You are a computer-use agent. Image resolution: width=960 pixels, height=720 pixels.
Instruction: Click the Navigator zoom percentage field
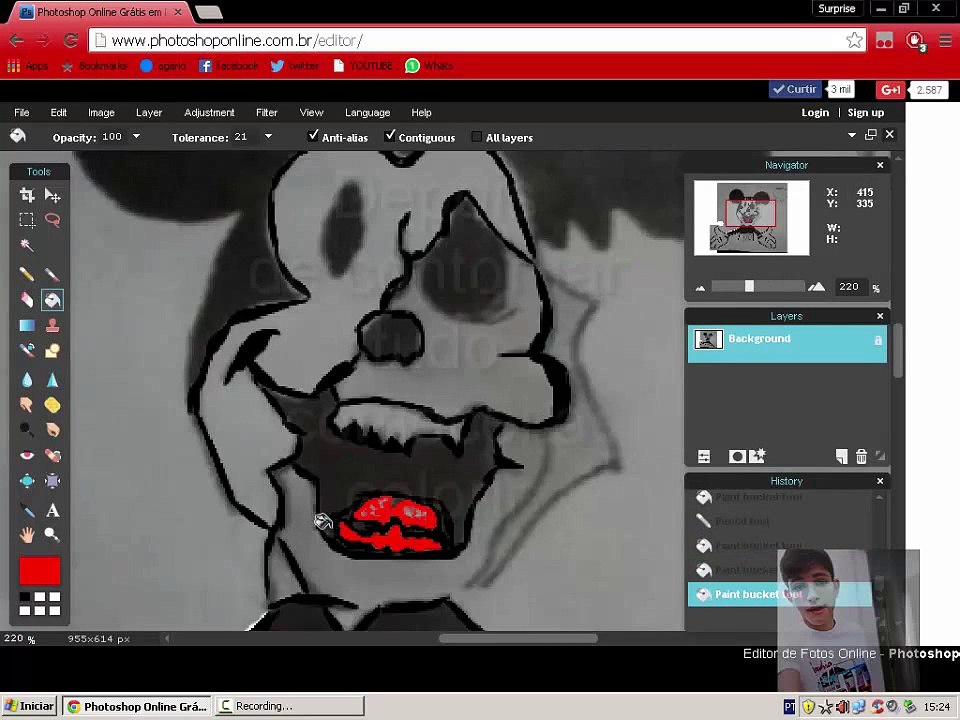851,287
